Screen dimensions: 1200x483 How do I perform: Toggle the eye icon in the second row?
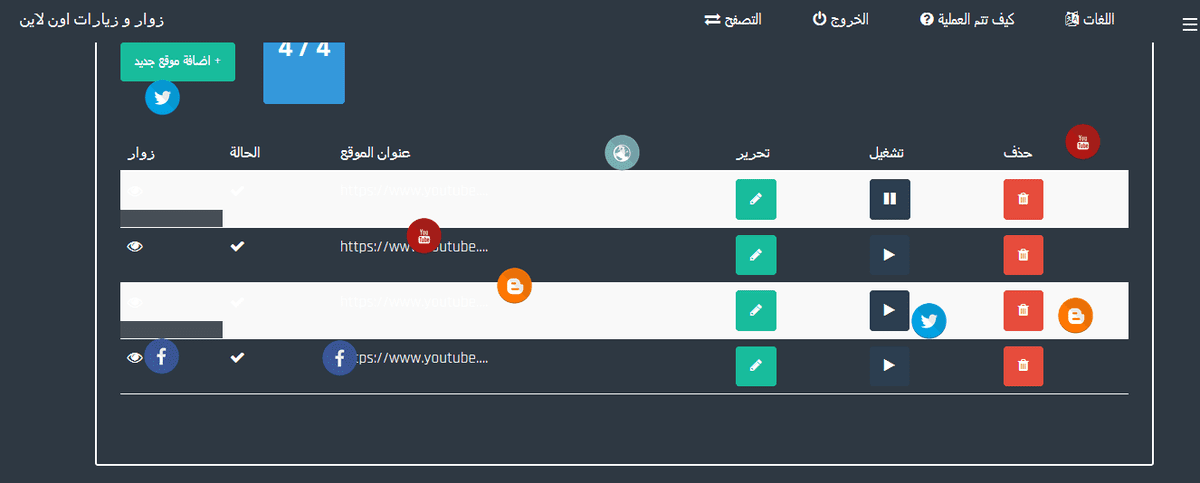(x=135, y=246)
